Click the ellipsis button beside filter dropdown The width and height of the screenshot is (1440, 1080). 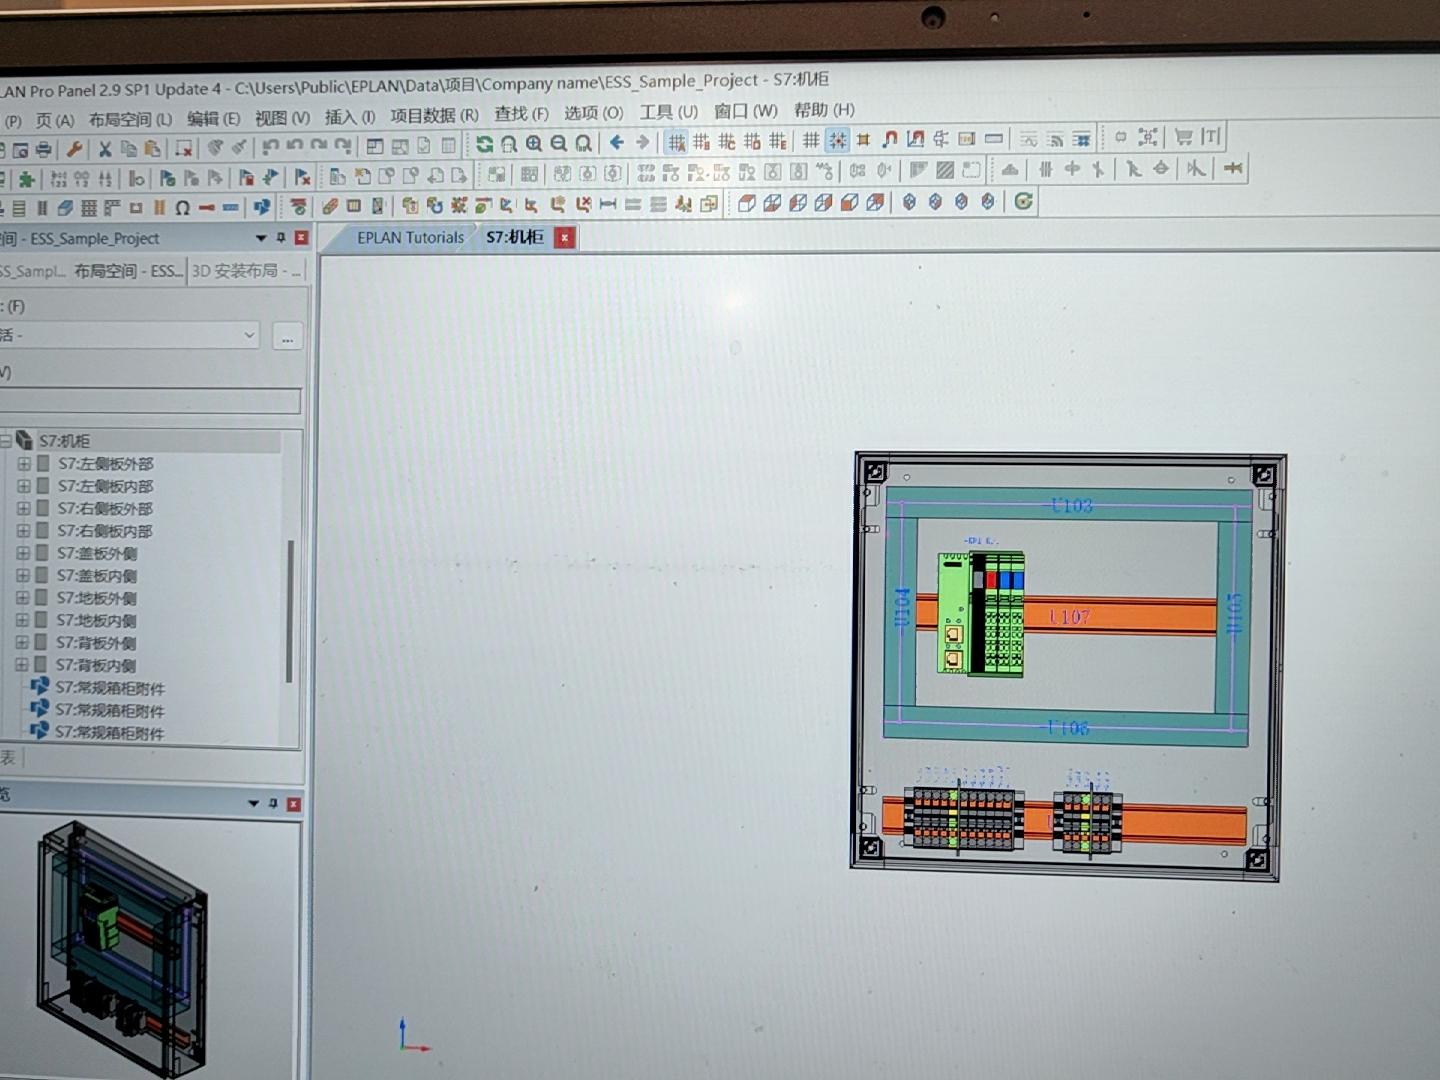coord(287,338)
